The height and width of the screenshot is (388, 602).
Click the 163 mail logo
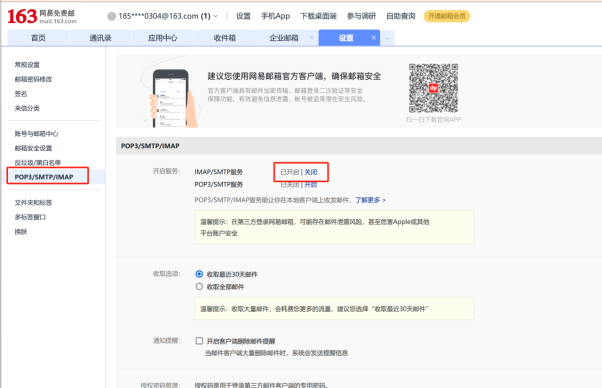tap(42, 17)
